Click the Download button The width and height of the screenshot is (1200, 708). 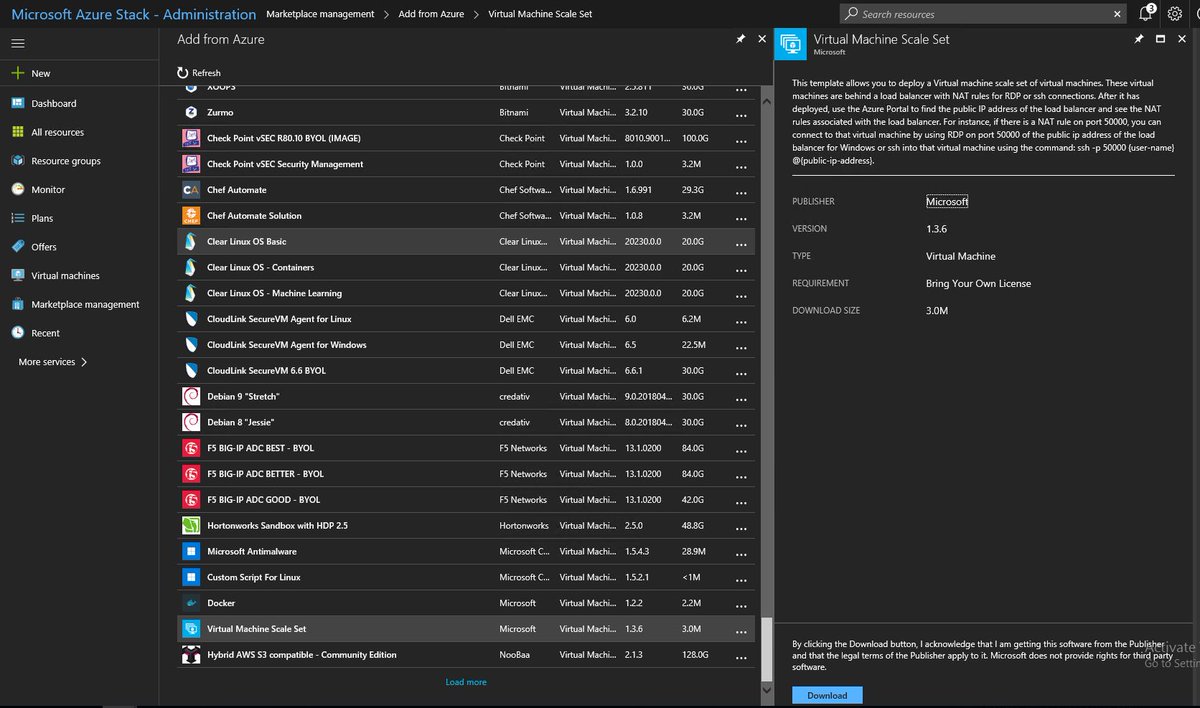pos(827,694)
